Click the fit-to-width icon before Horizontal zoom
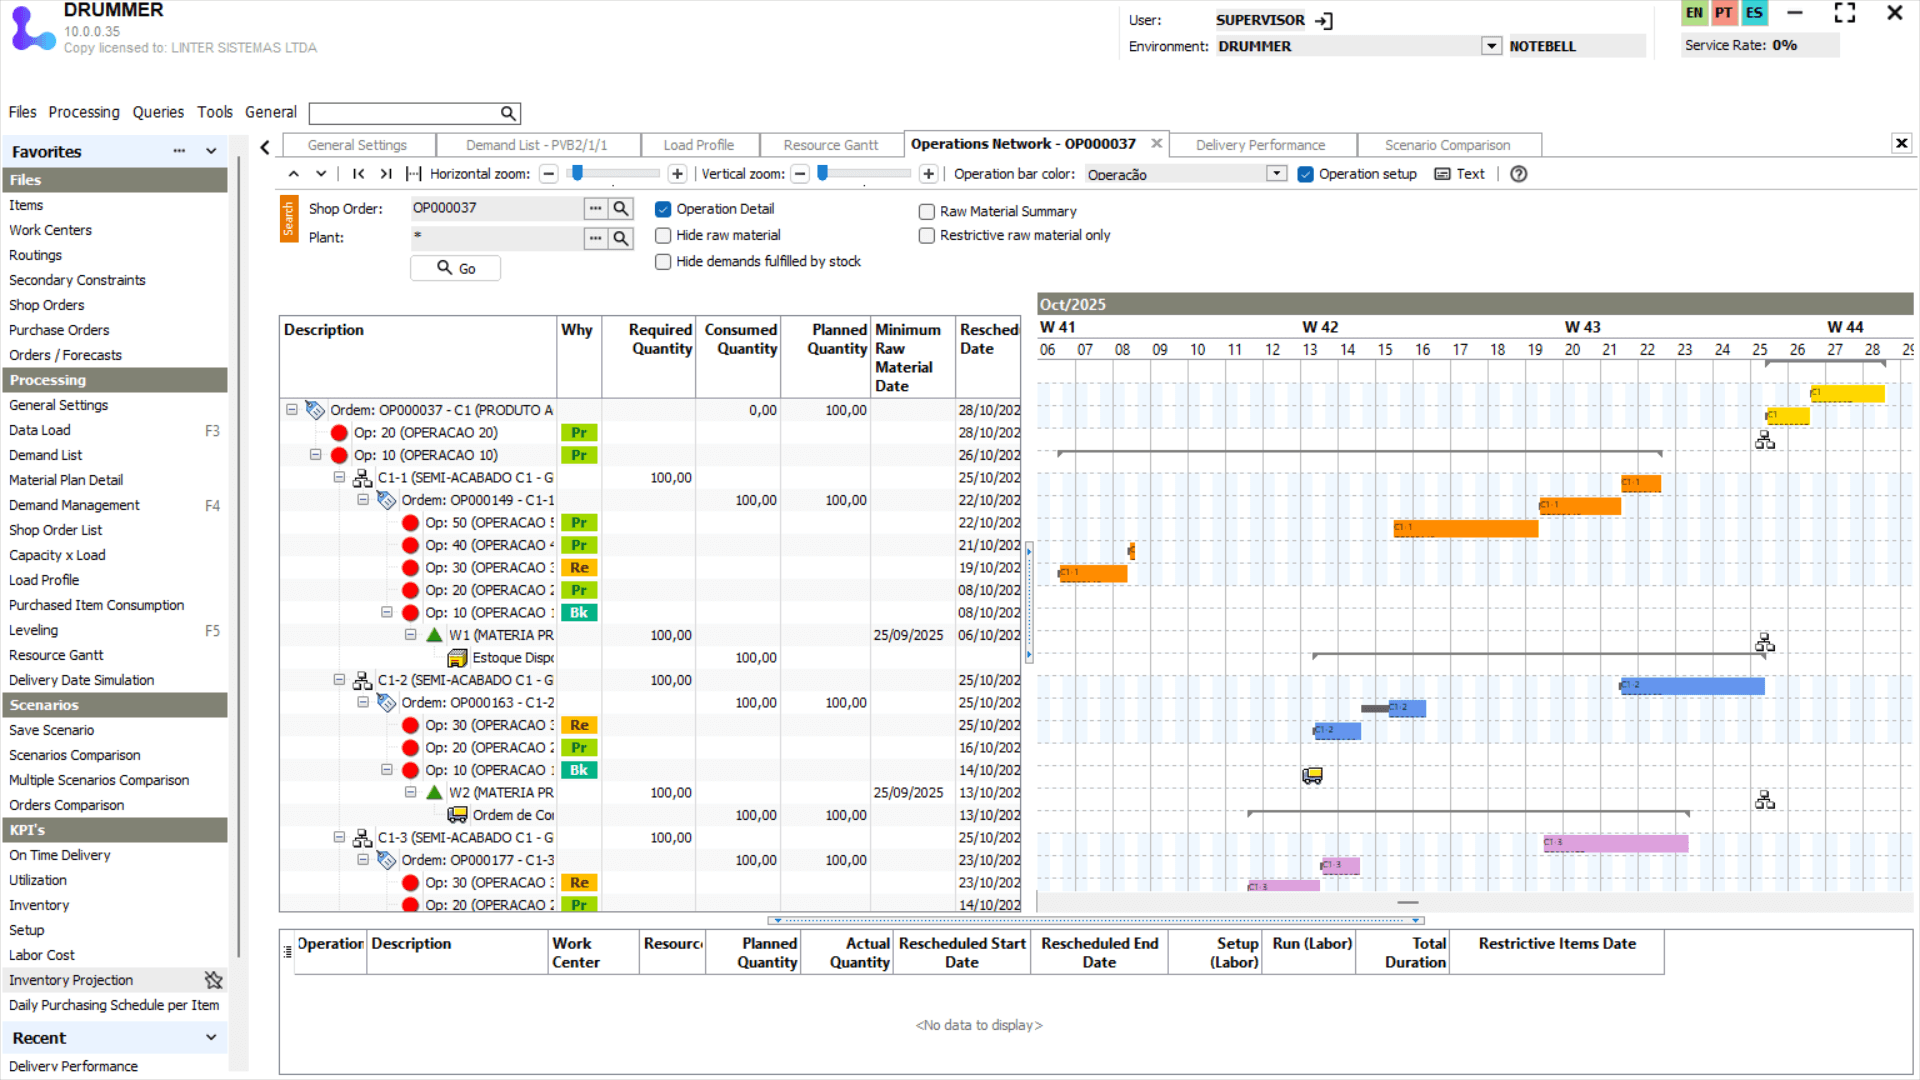The image size is (1920, 1080). [x=413, y=174]
